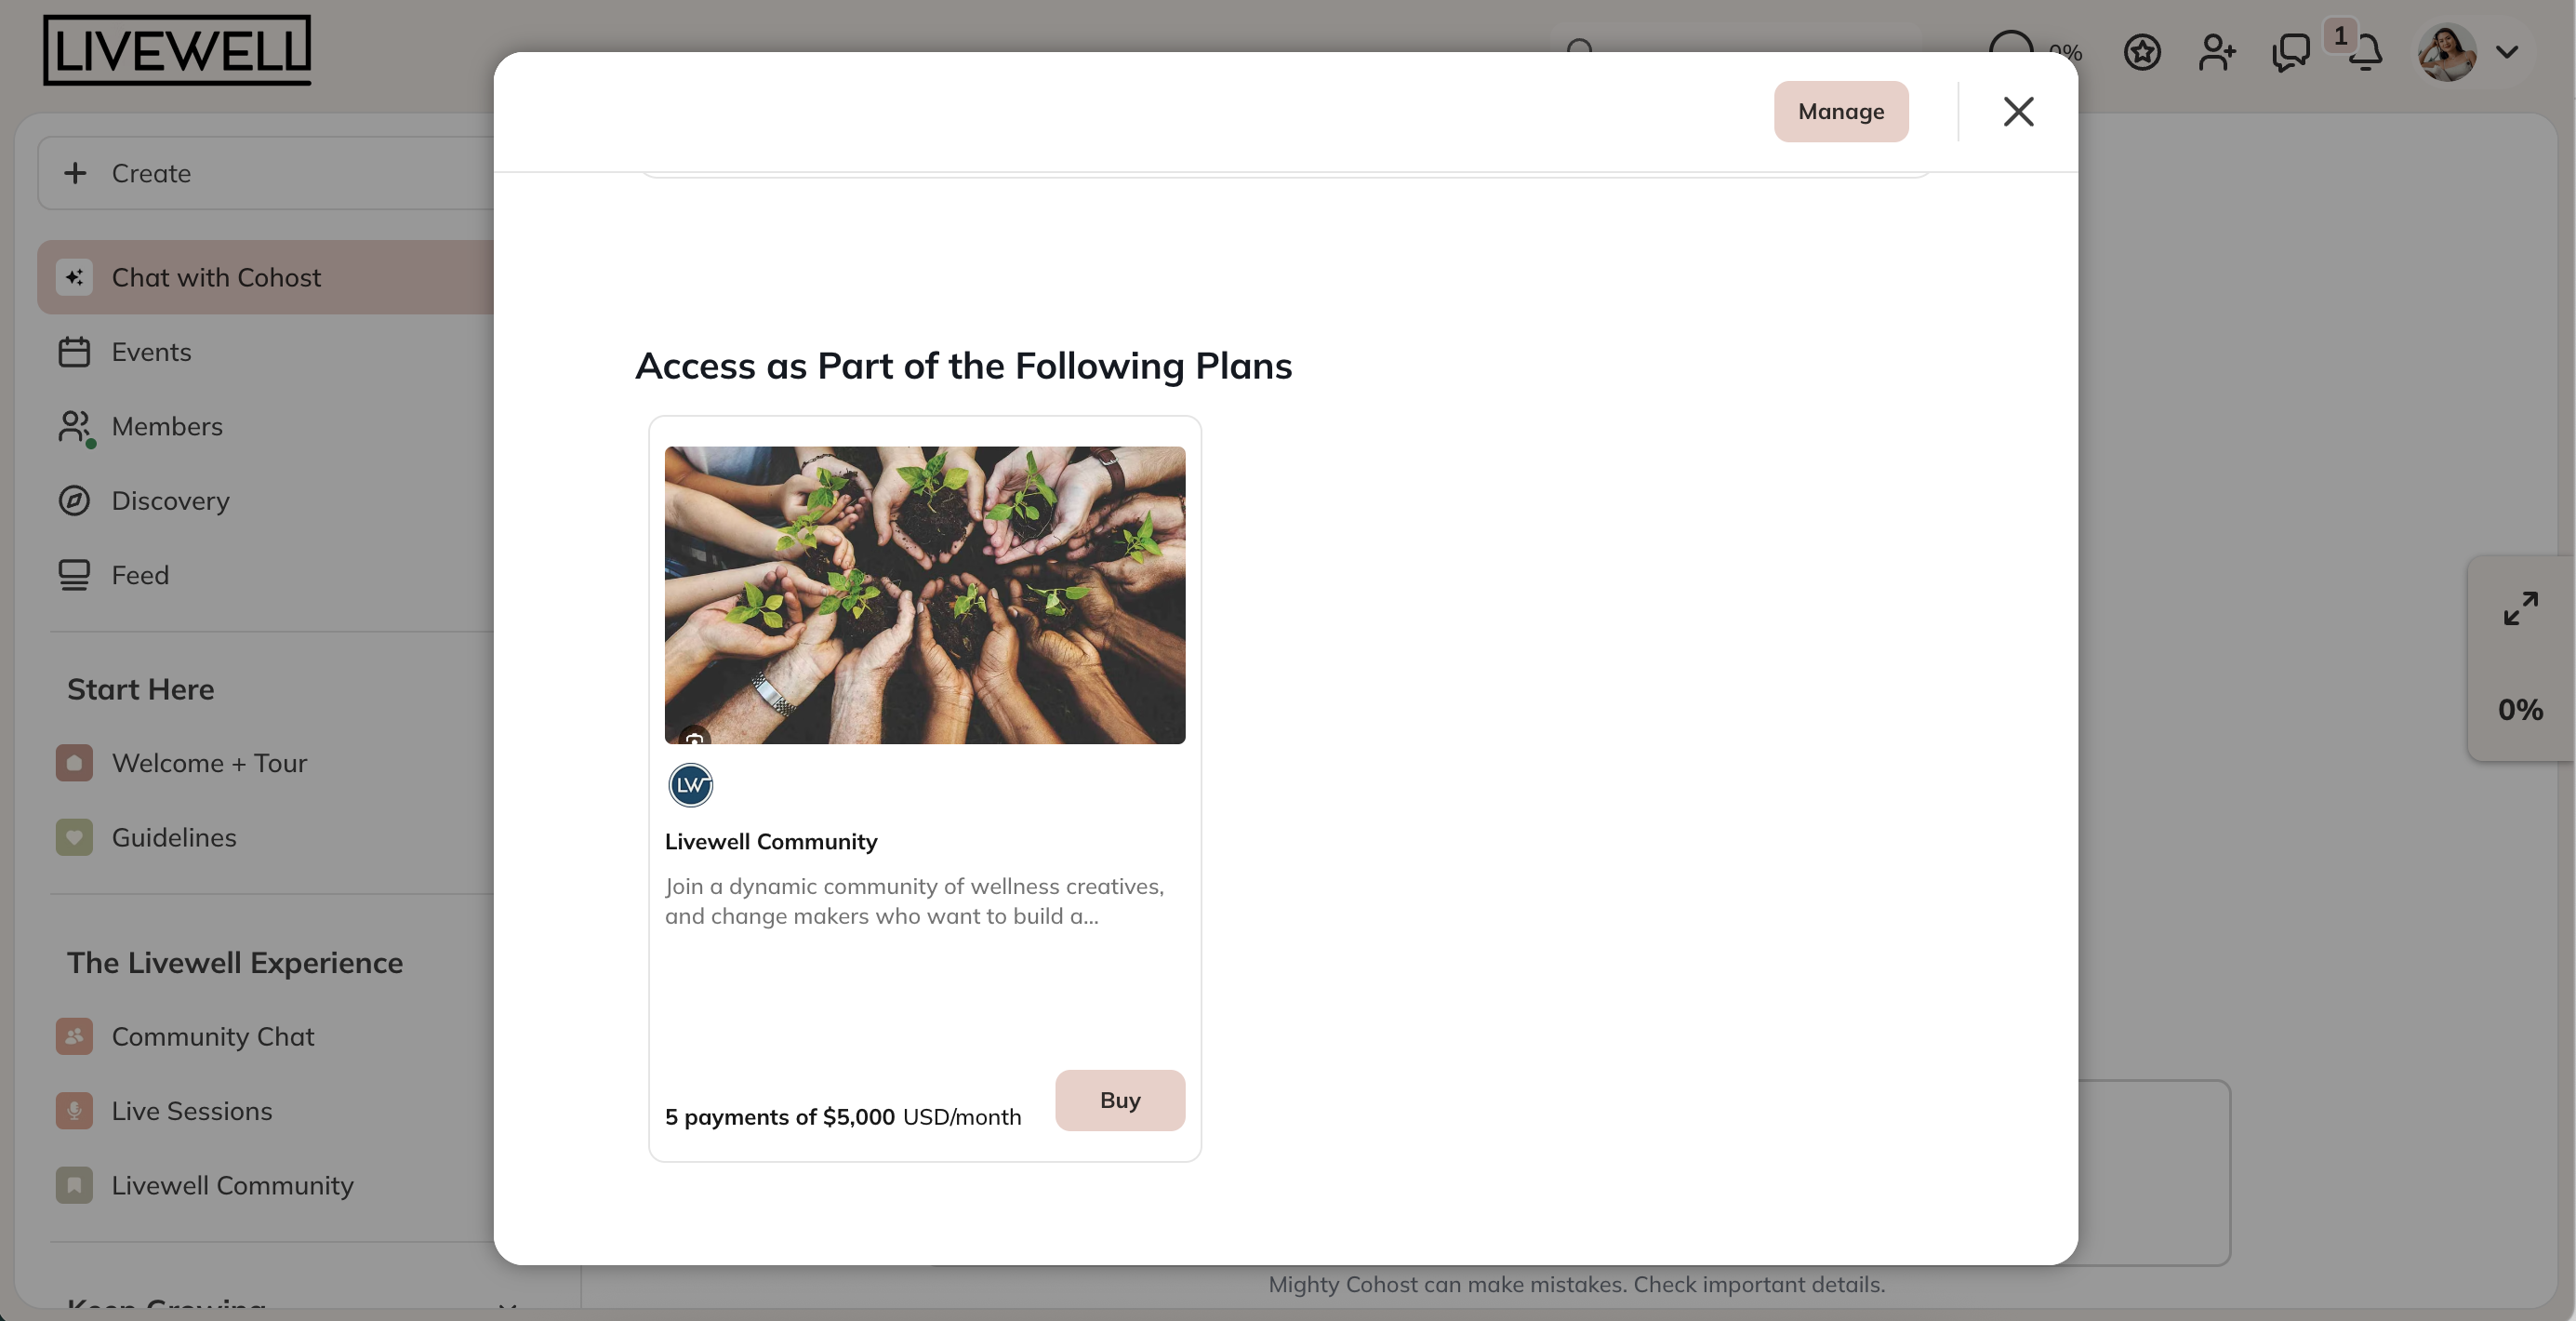Click the invite member icon
2576x1321 pixels.
click(2216, 53)
